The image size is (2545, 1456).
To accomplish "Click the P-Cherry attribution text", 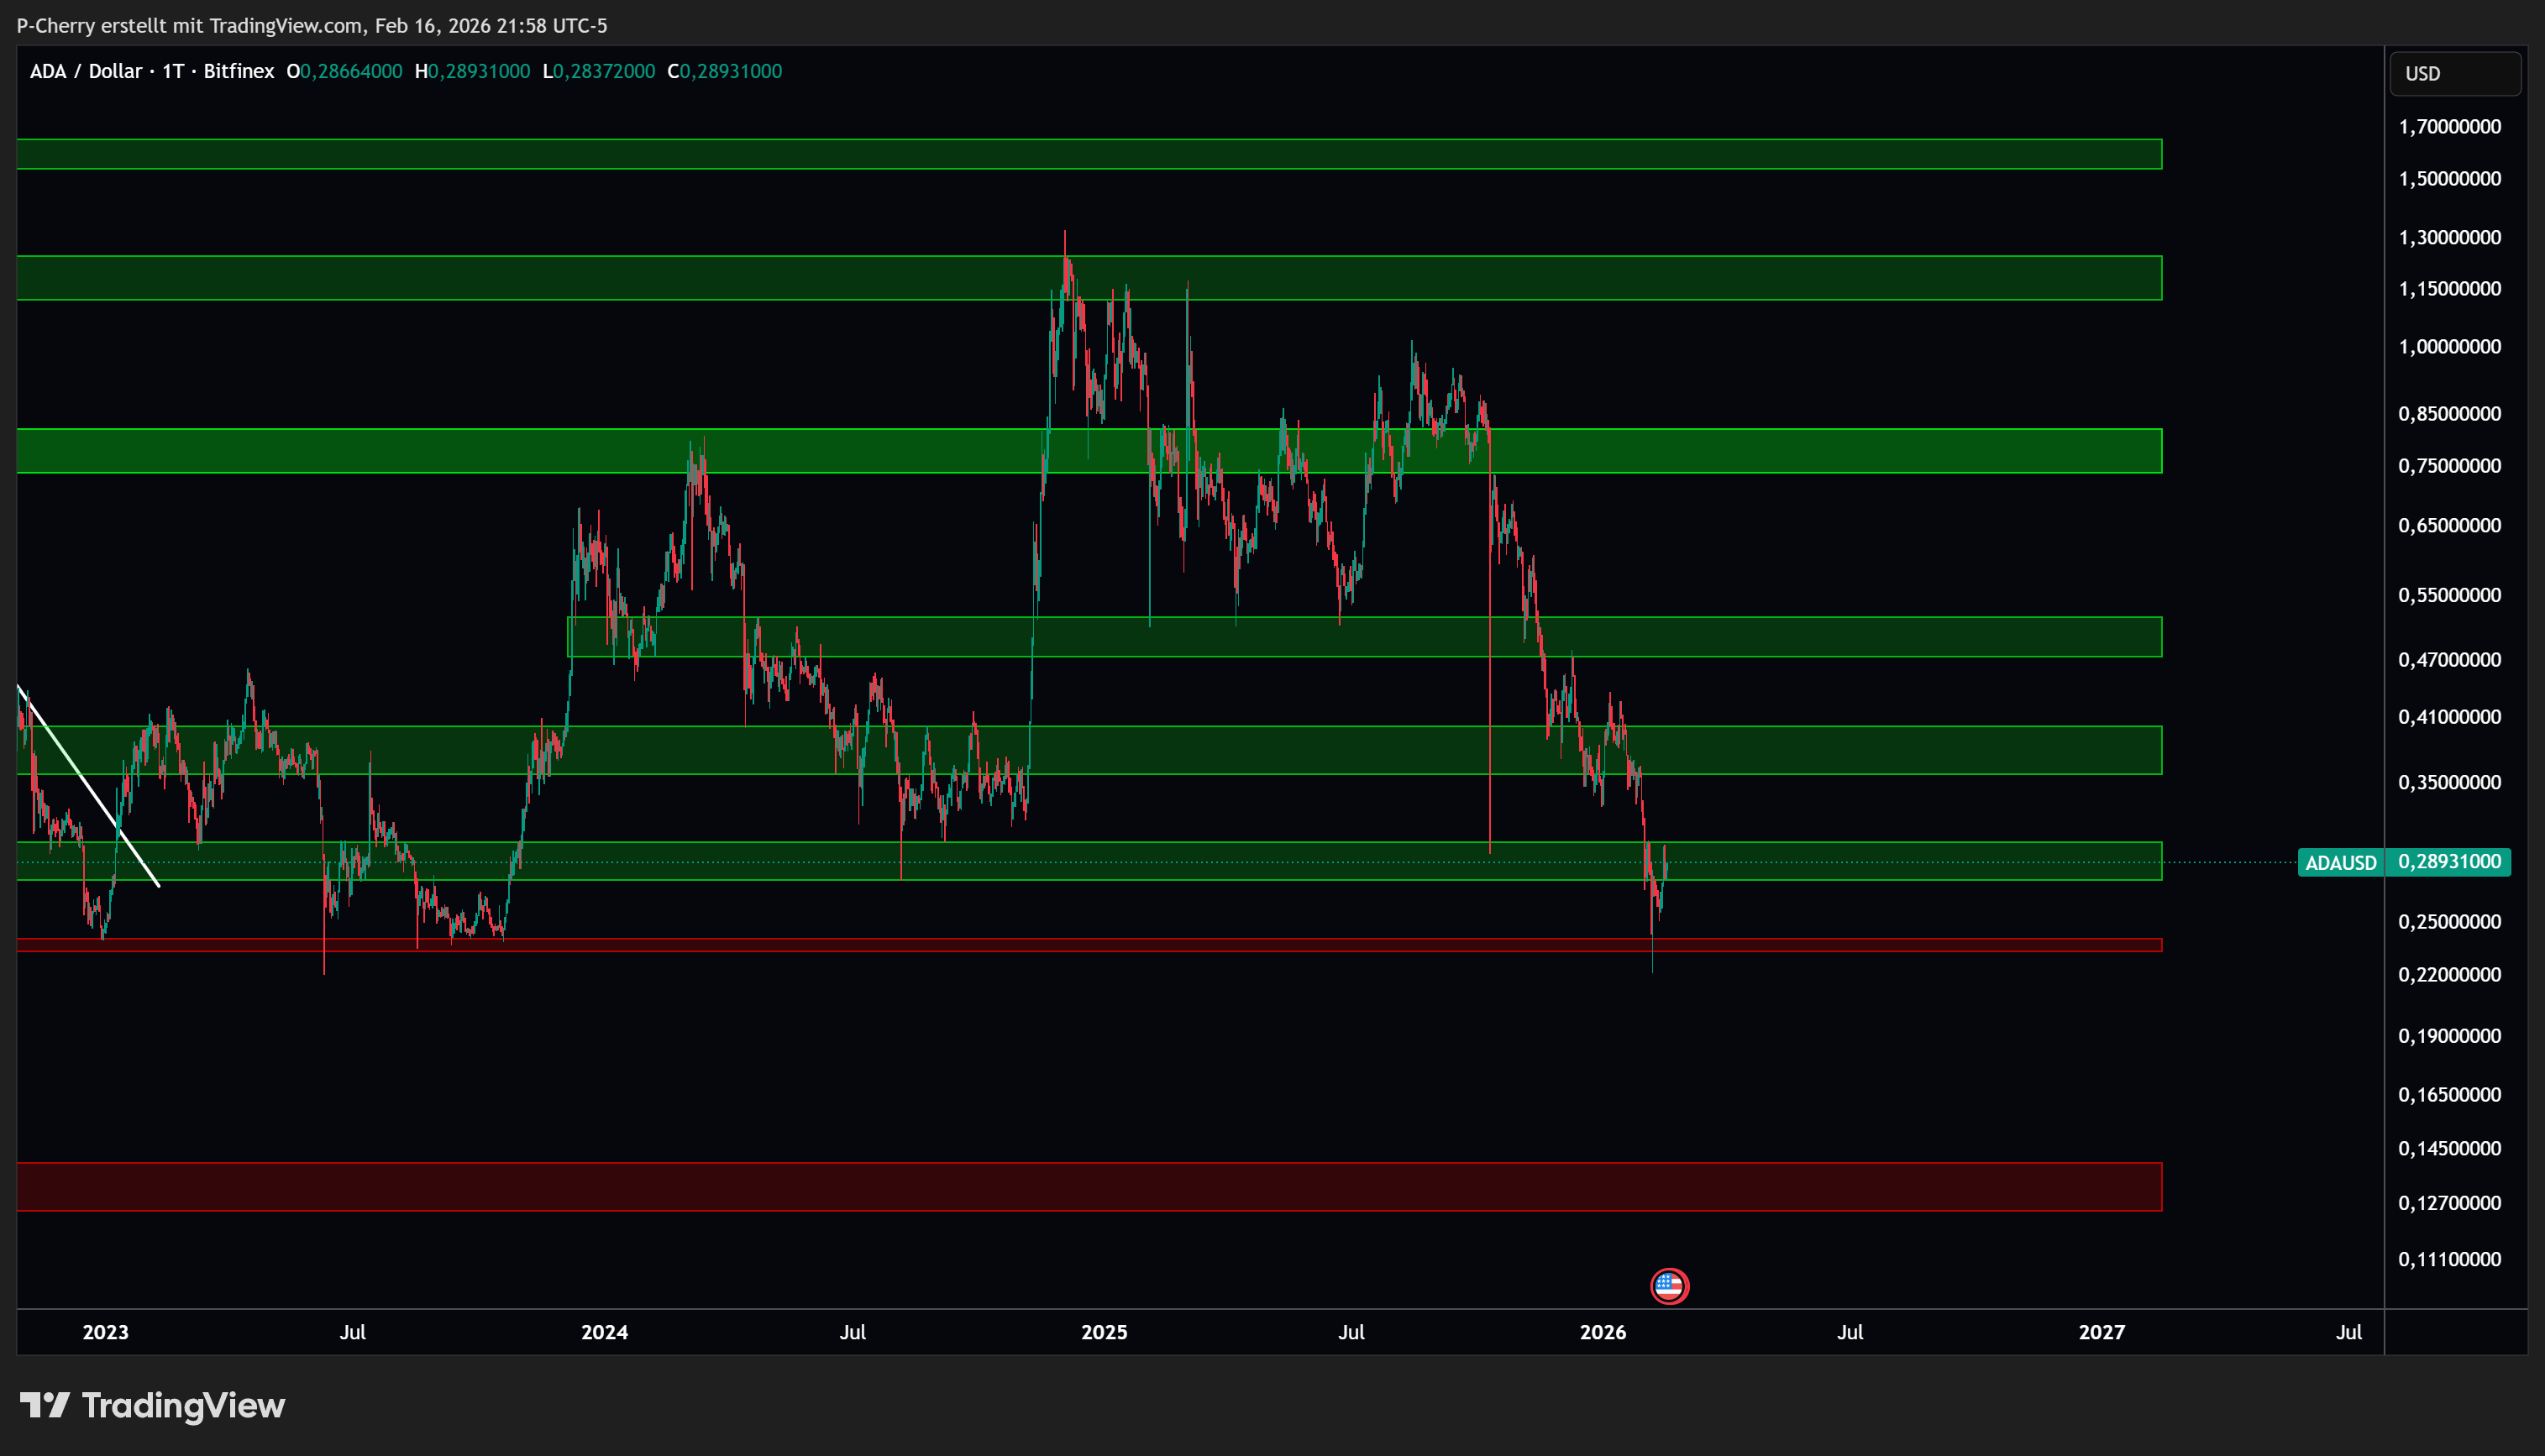I will coord(55,27).
